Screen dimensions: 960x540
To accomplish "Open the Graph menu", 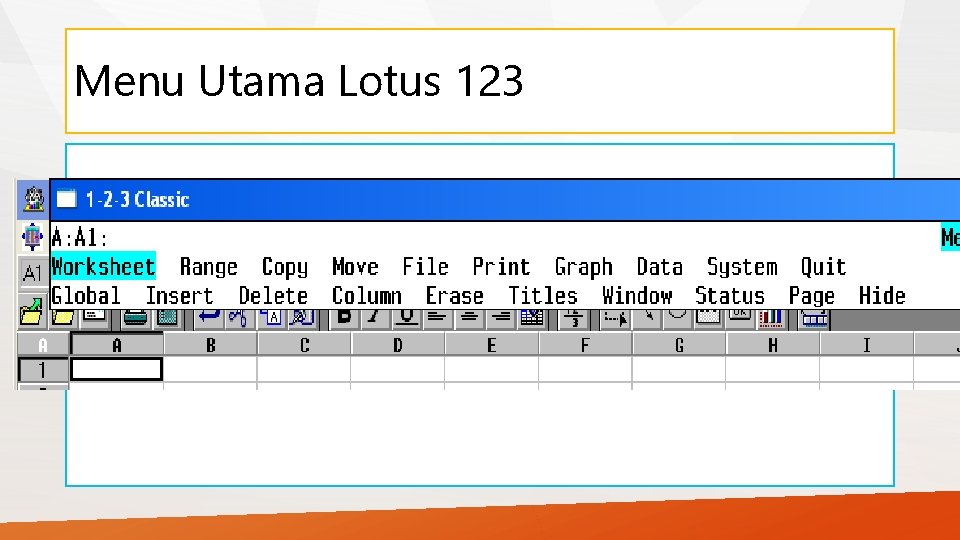I will (583, 266).
